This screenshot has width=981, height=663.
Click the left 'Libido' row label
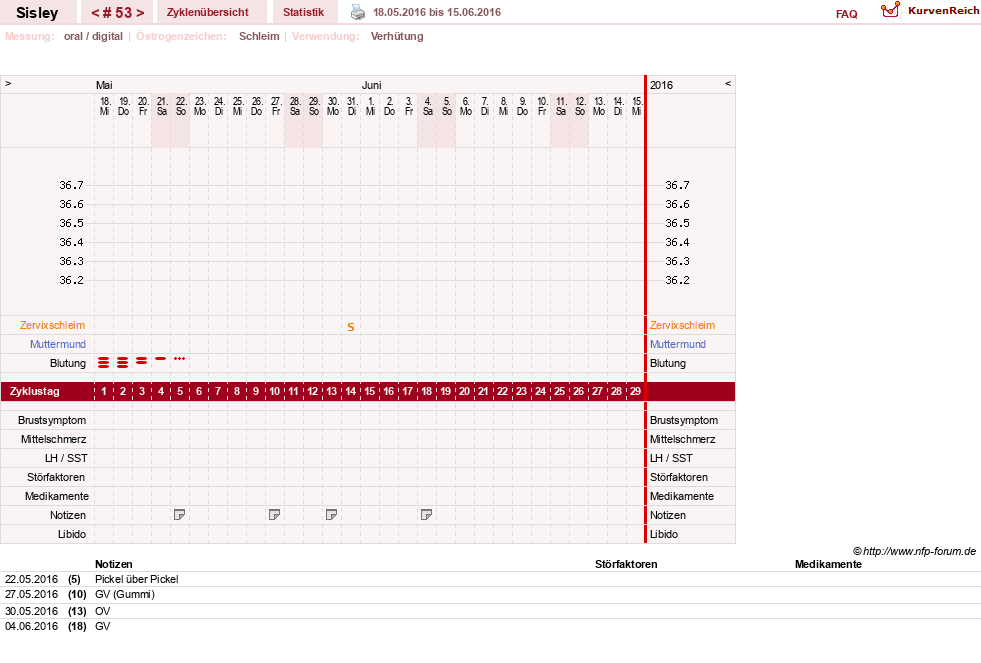pyautogui.click(x=72, y=534)
